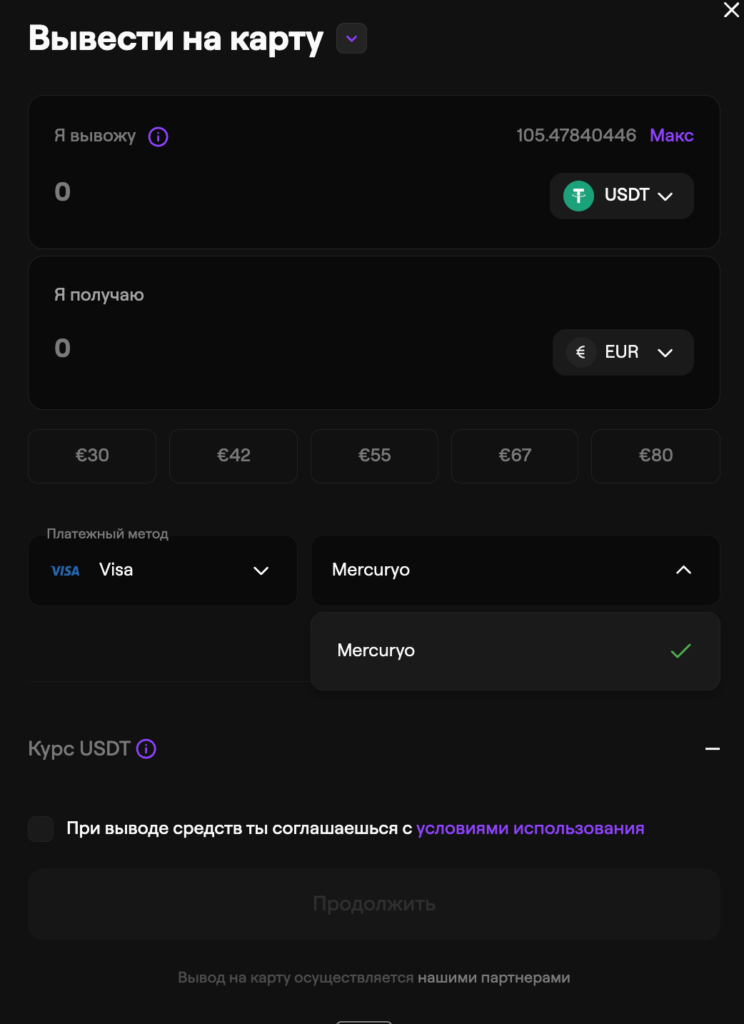Close the withdrawal dialog with X
The height and width of the screenshot is (1024, 744).
click(731, 10)
